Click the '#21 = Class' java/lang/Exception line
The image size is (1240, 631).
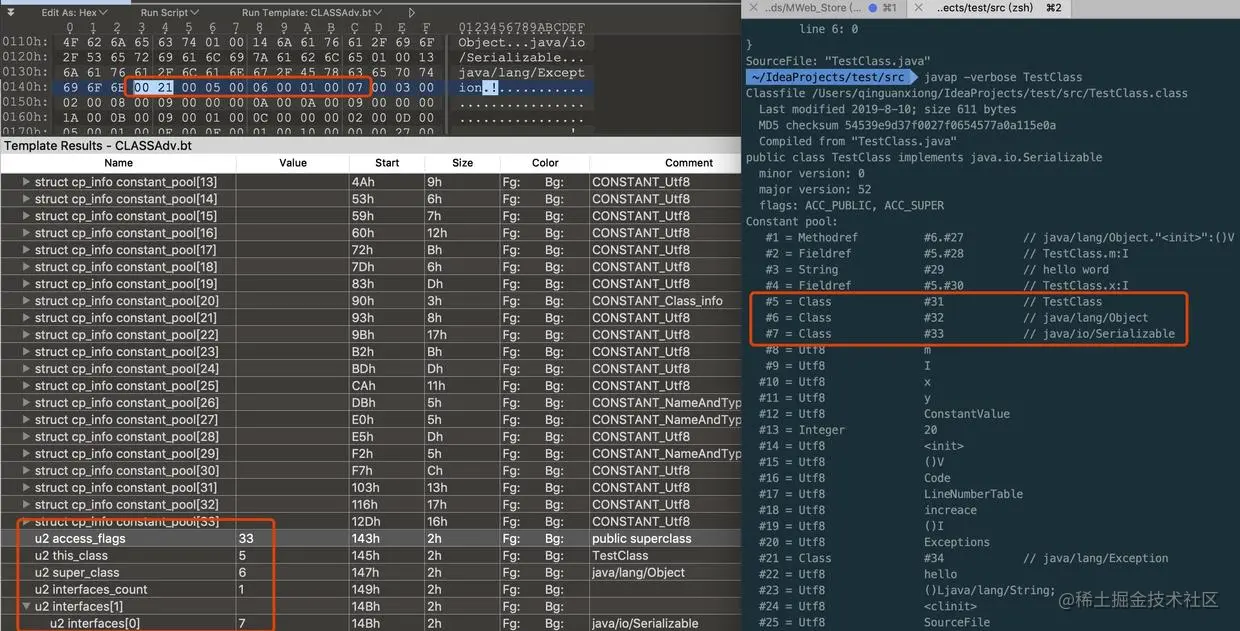(x=963, y=558)
